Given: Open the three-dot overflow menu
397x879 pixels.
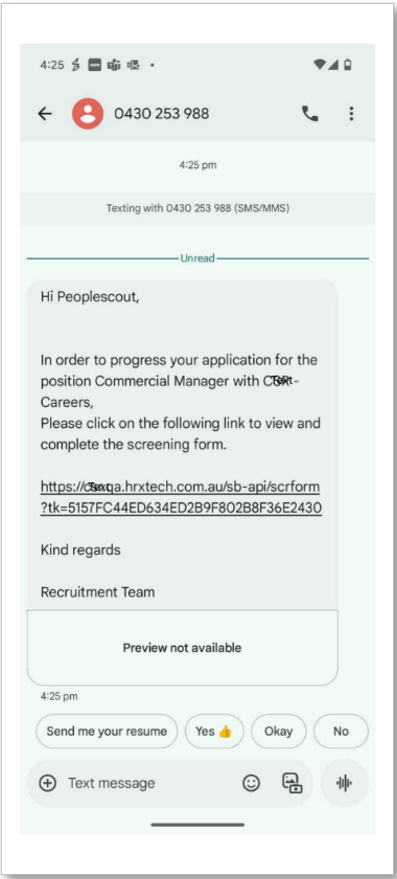Looking at the screenshot, I should click(x=351, y=114).
